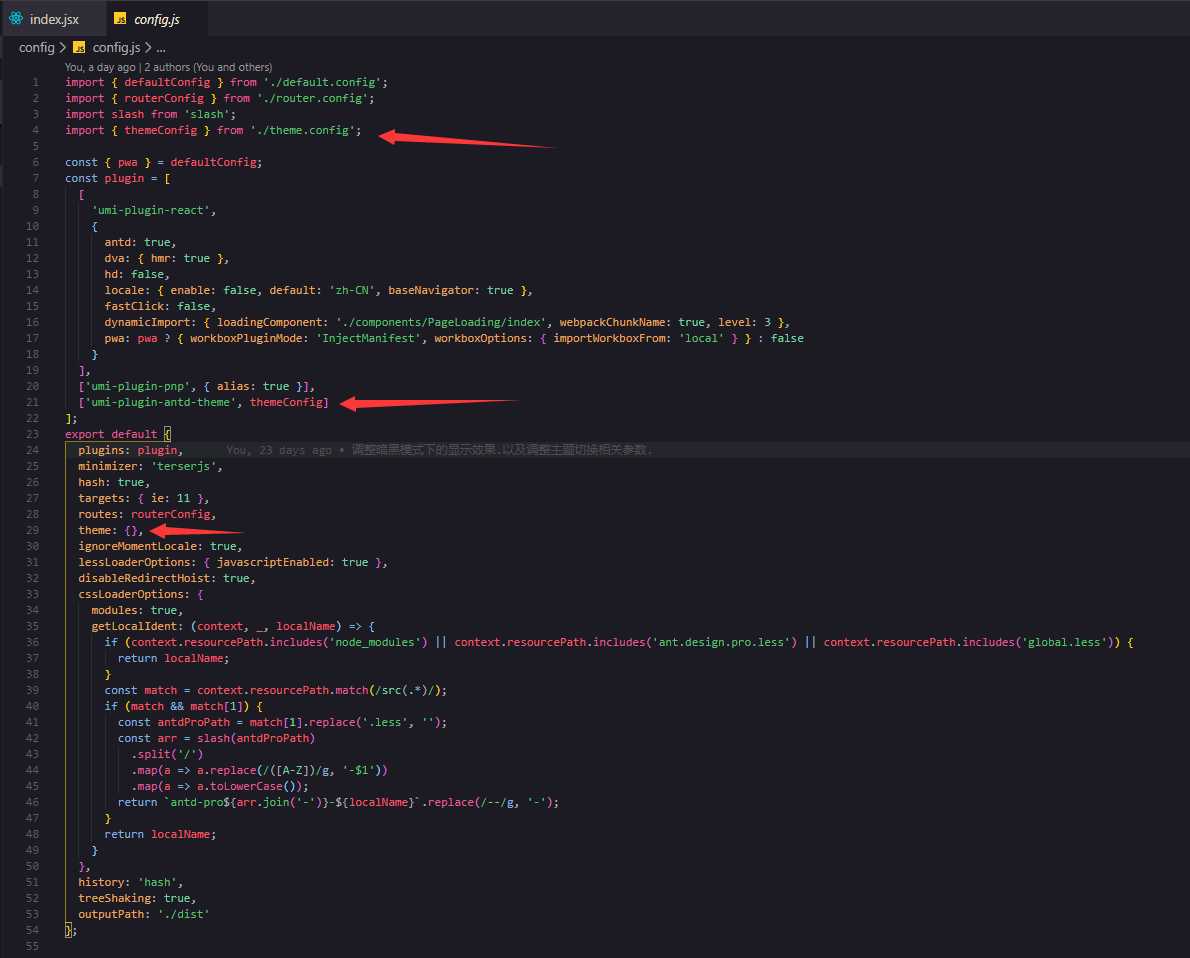Click 'slash' module string on line 3
This screenshot has width=1190, height=958.
206,114
